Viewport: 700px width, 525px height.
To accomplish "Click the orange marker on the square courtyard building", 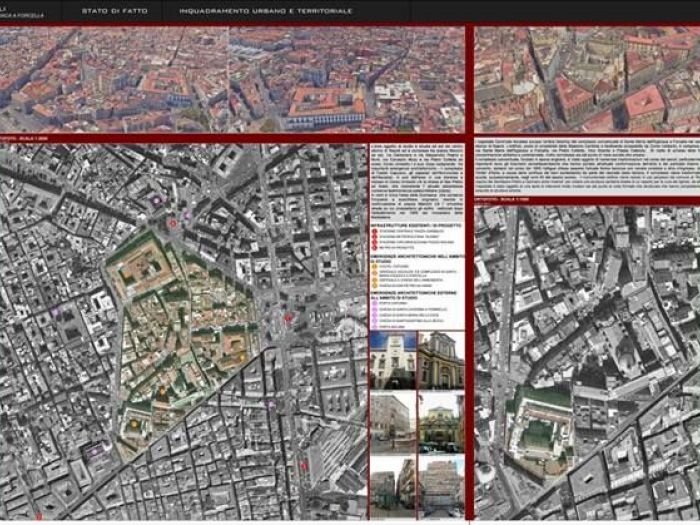I will pos(242,358).
